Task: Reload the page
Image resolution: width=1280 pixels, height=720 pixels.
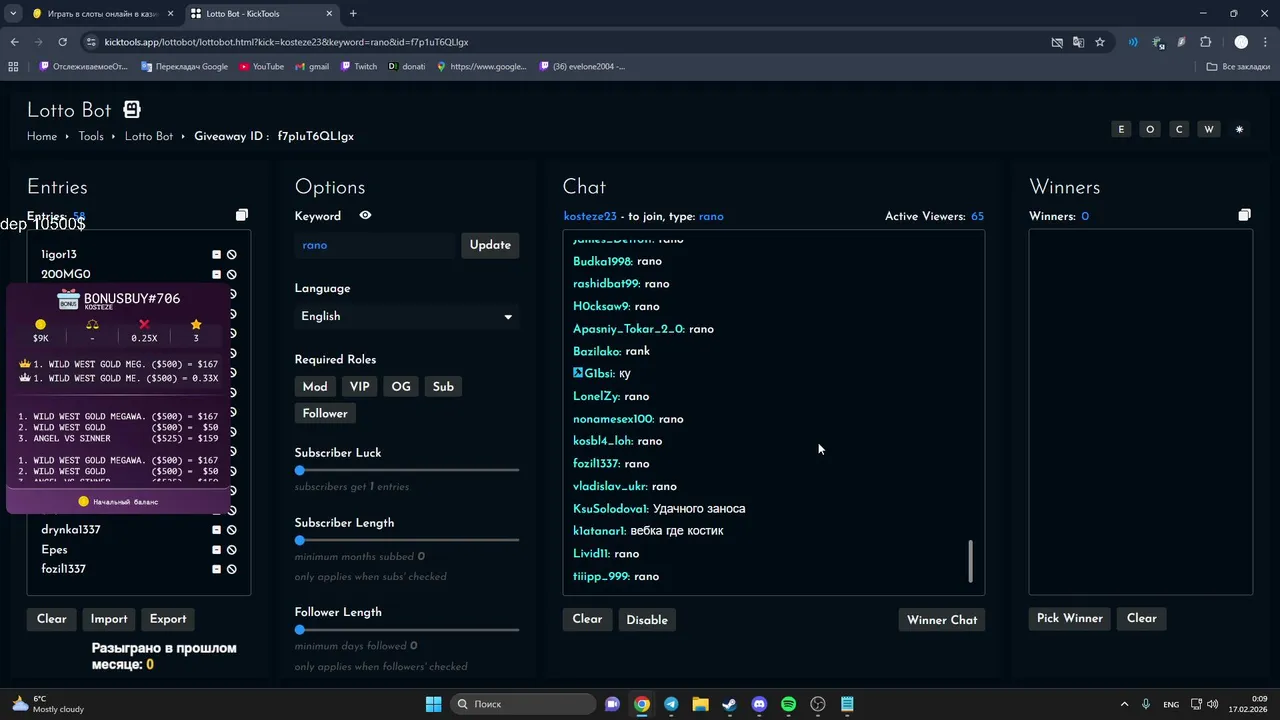Action: (x=62, y=42)
